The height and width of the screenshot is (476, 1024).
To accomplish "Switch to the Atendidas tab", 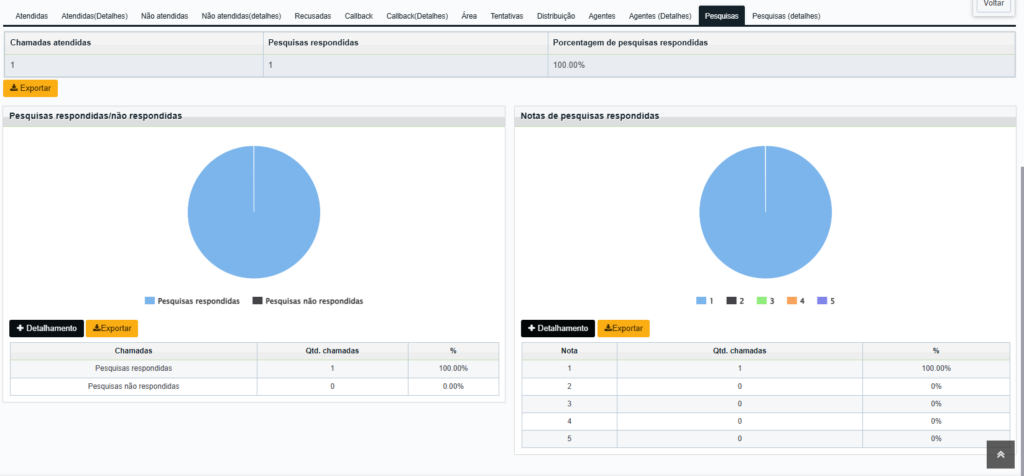I will pyautogui.click(x=31, y=16).
